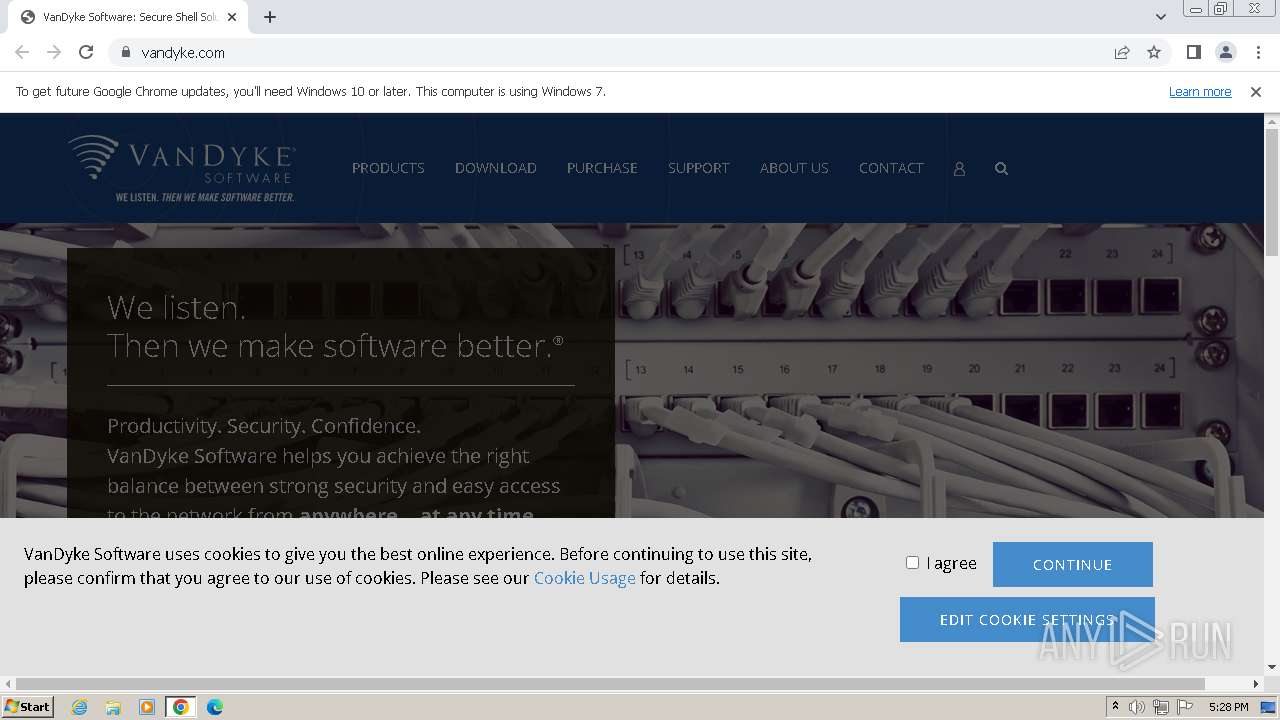Click the Windows Start button
The image size is (1280, 720).
click(x=28, y=707)
